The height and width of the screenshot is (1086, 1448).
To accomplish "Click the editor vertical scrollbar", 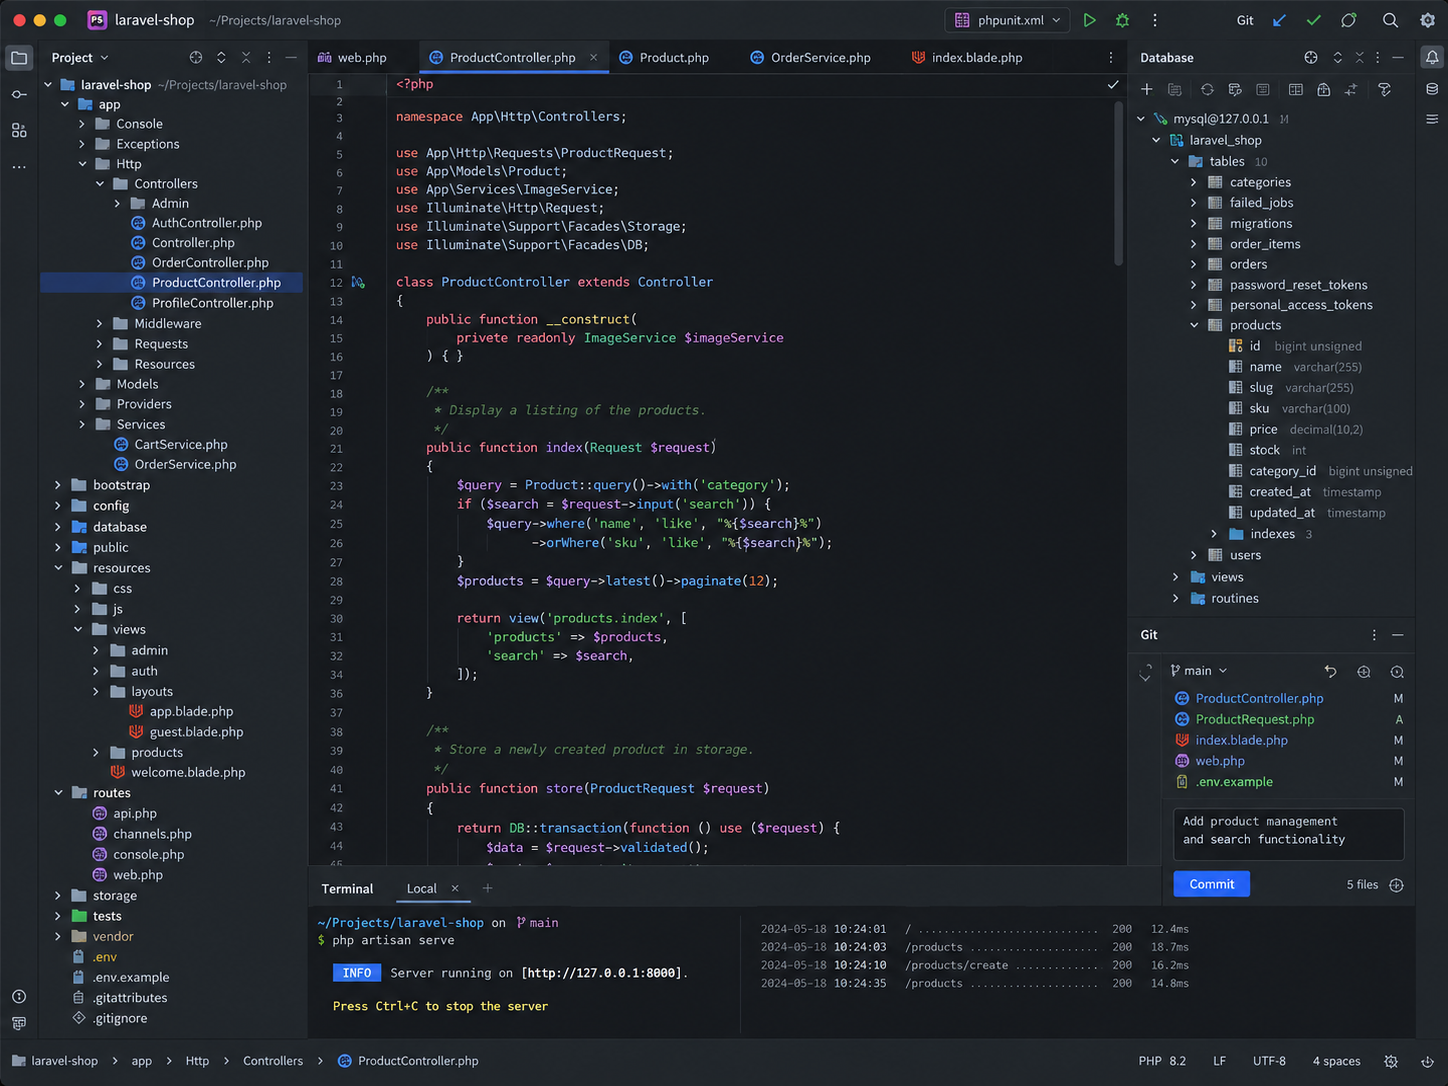I will pyautogui.click(x=1119, y=185).
